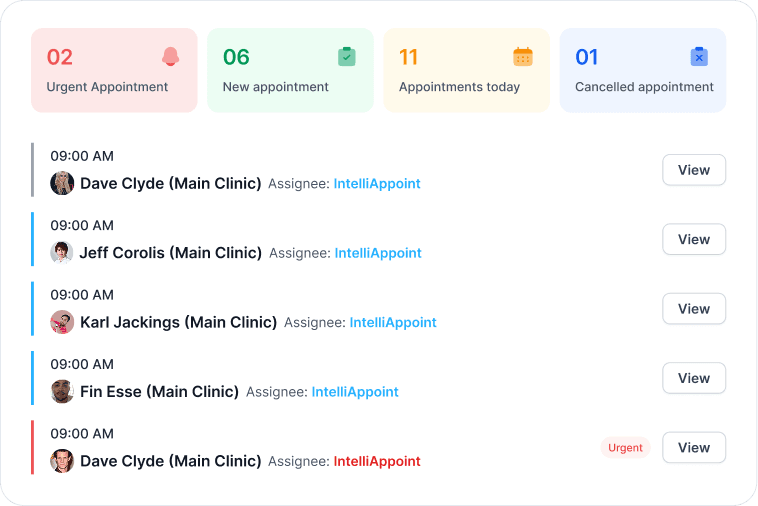The image size is (758, 506).
Task: Click Jeff Corolis avatar photo
Action: point(62,253)
